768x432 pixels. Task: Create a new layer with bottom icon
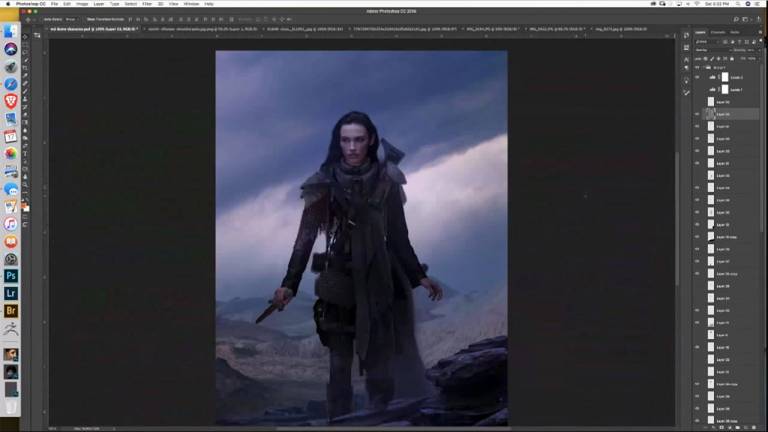point(746,428)
